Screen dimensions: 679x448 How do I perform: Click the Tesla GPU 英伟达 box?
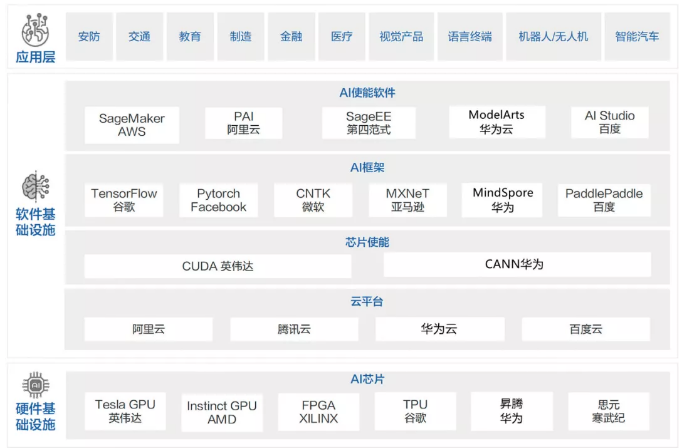[x=125, y=411]
